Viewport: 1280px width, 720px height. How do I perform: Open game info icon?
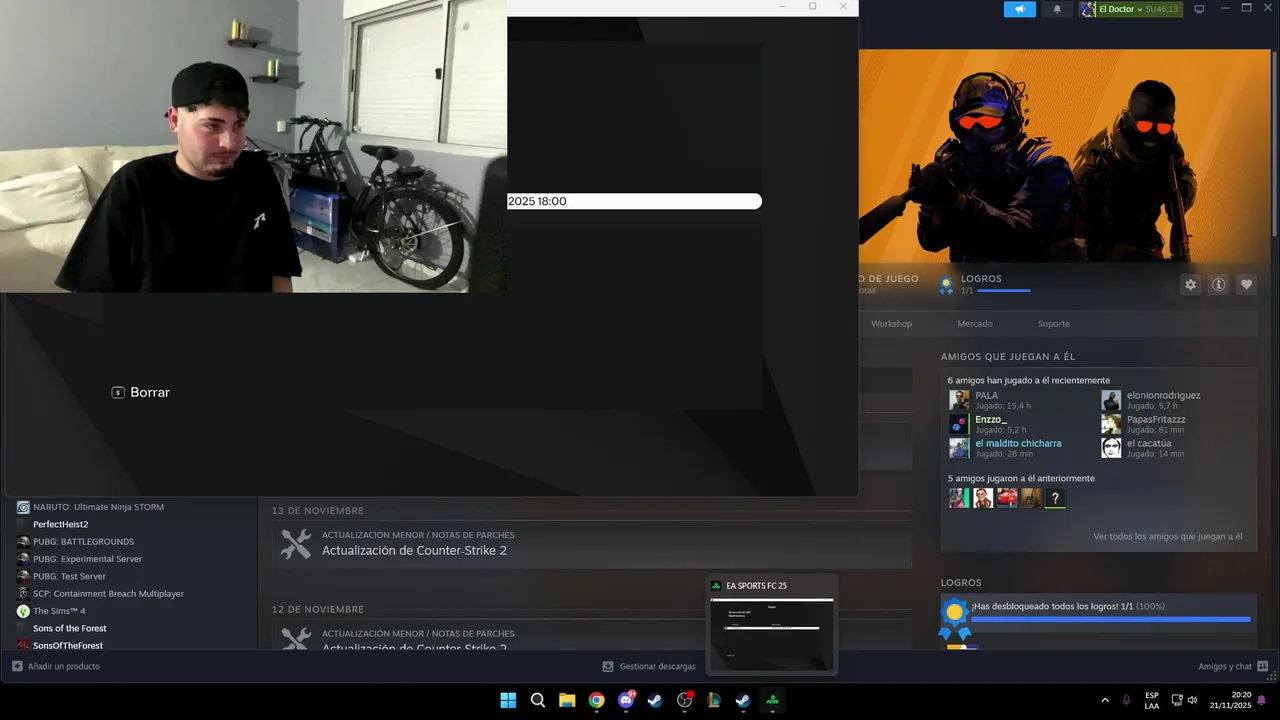1218,285
